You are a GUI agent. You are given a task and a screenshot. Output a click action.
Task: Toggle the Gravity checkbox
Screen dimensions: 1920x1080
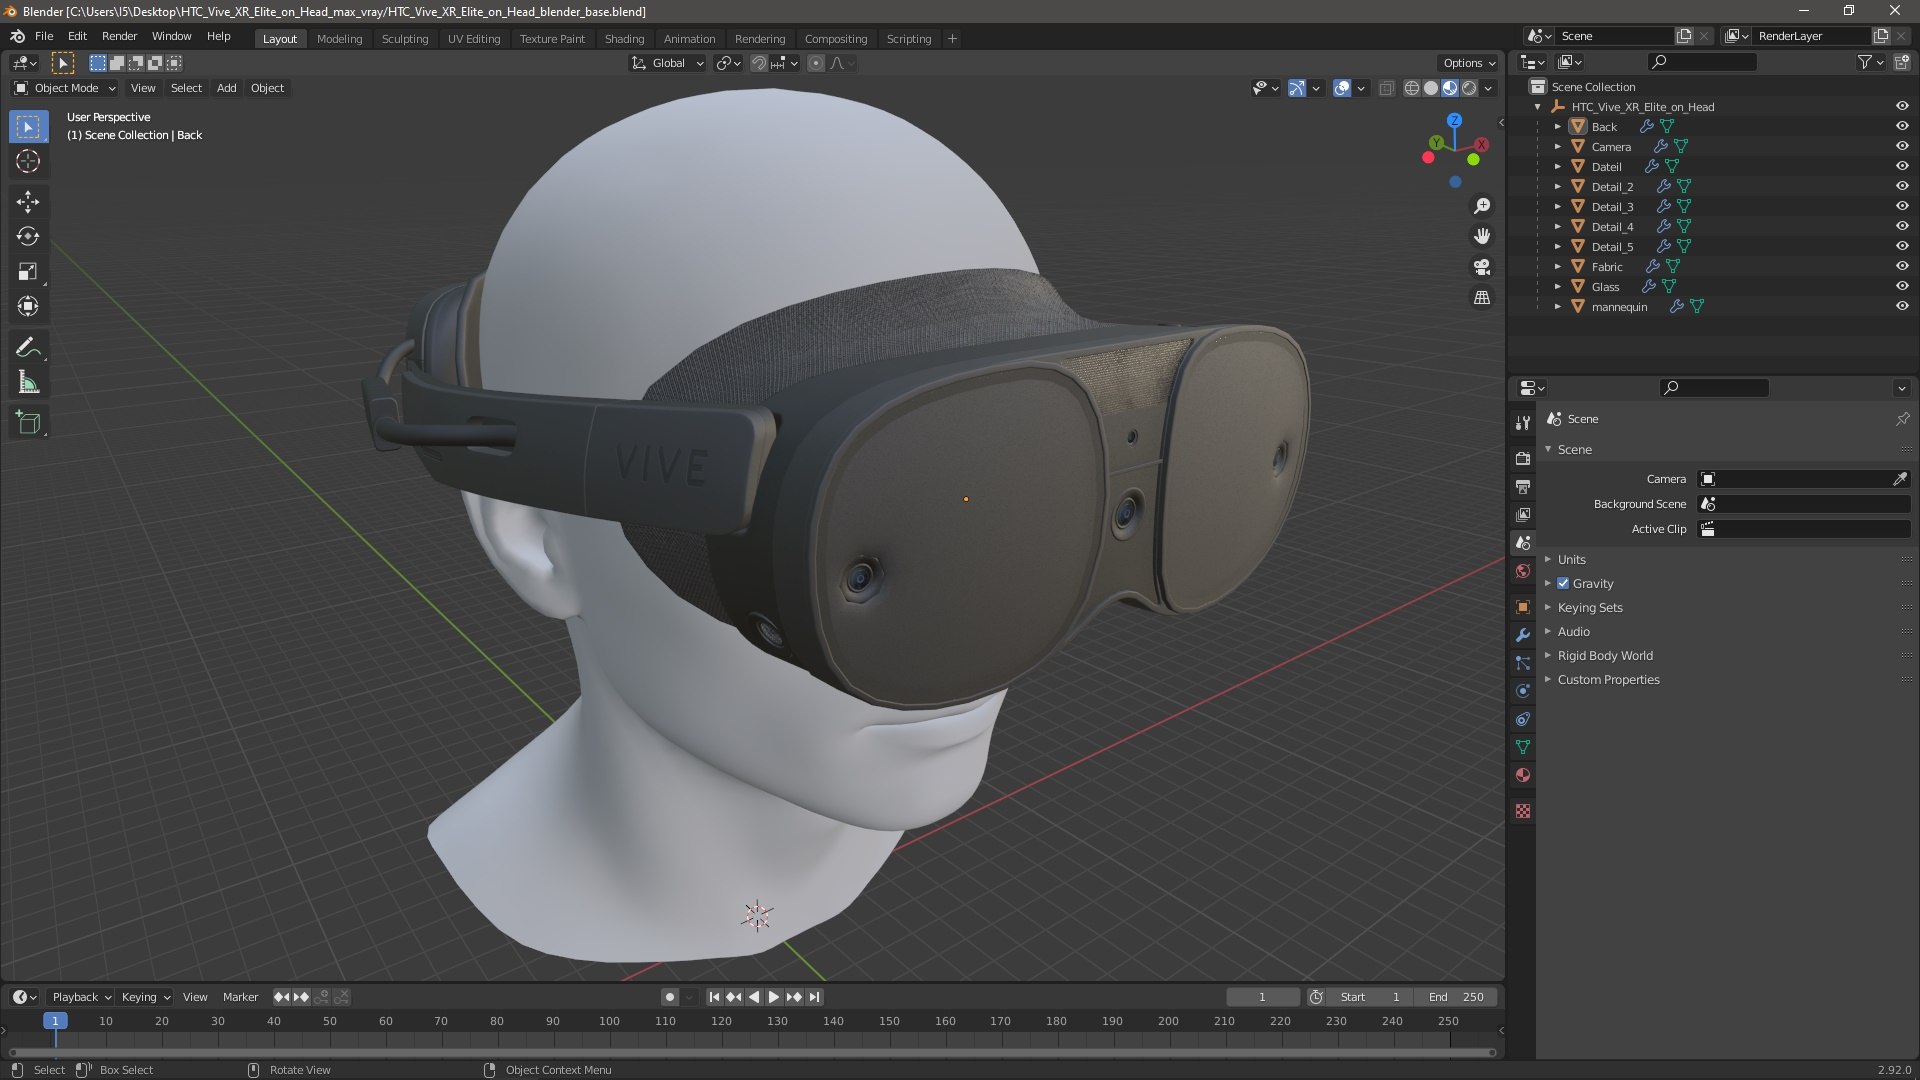coord(1563,583)
